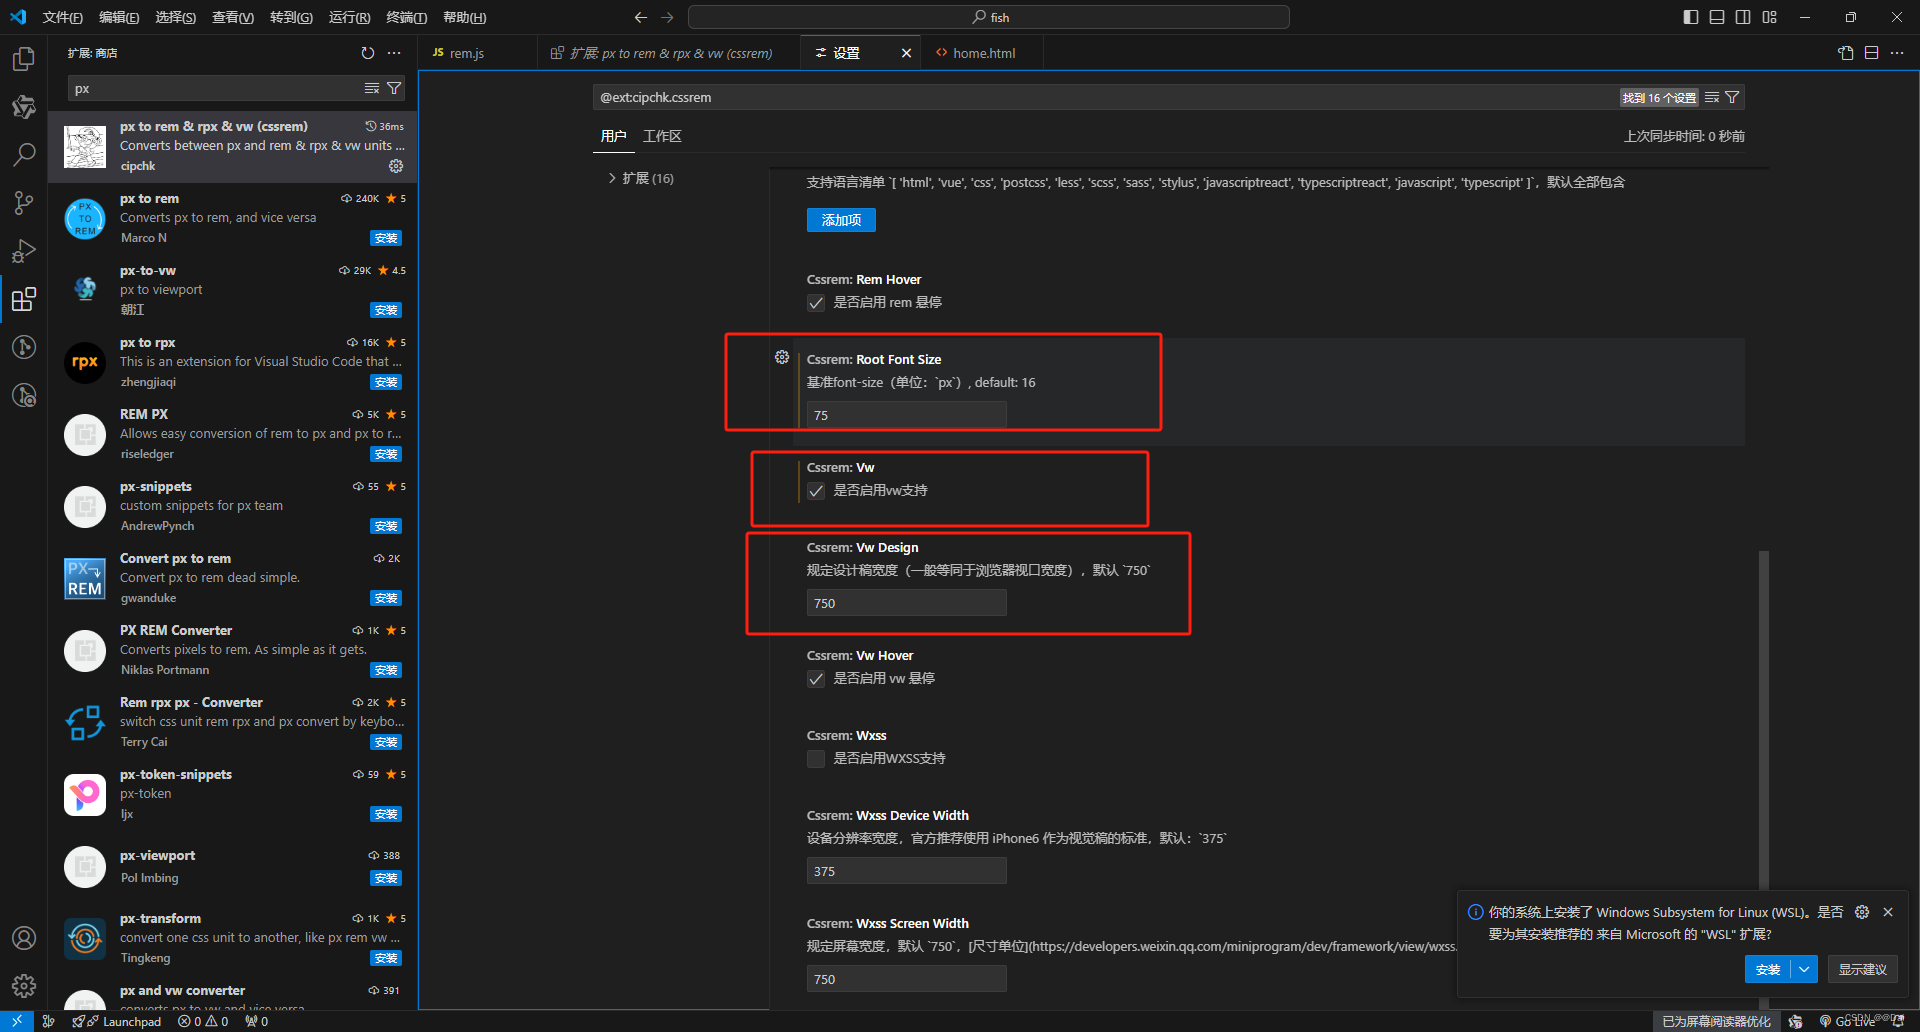The image size is (1920, 1032).
Task: Open the 帮助 menu
Action: coord(464,17)
